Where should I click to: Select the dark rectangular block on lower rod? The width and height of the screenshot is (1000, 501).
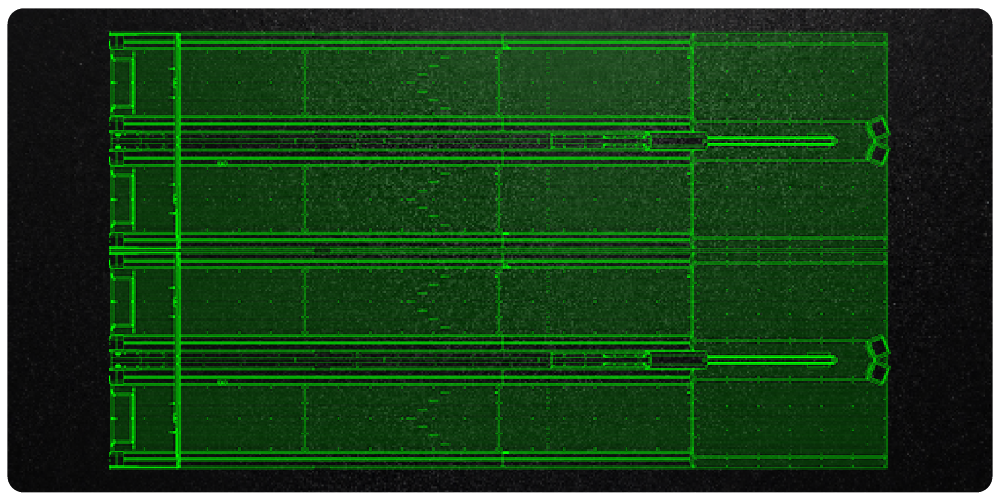point(678,360)
